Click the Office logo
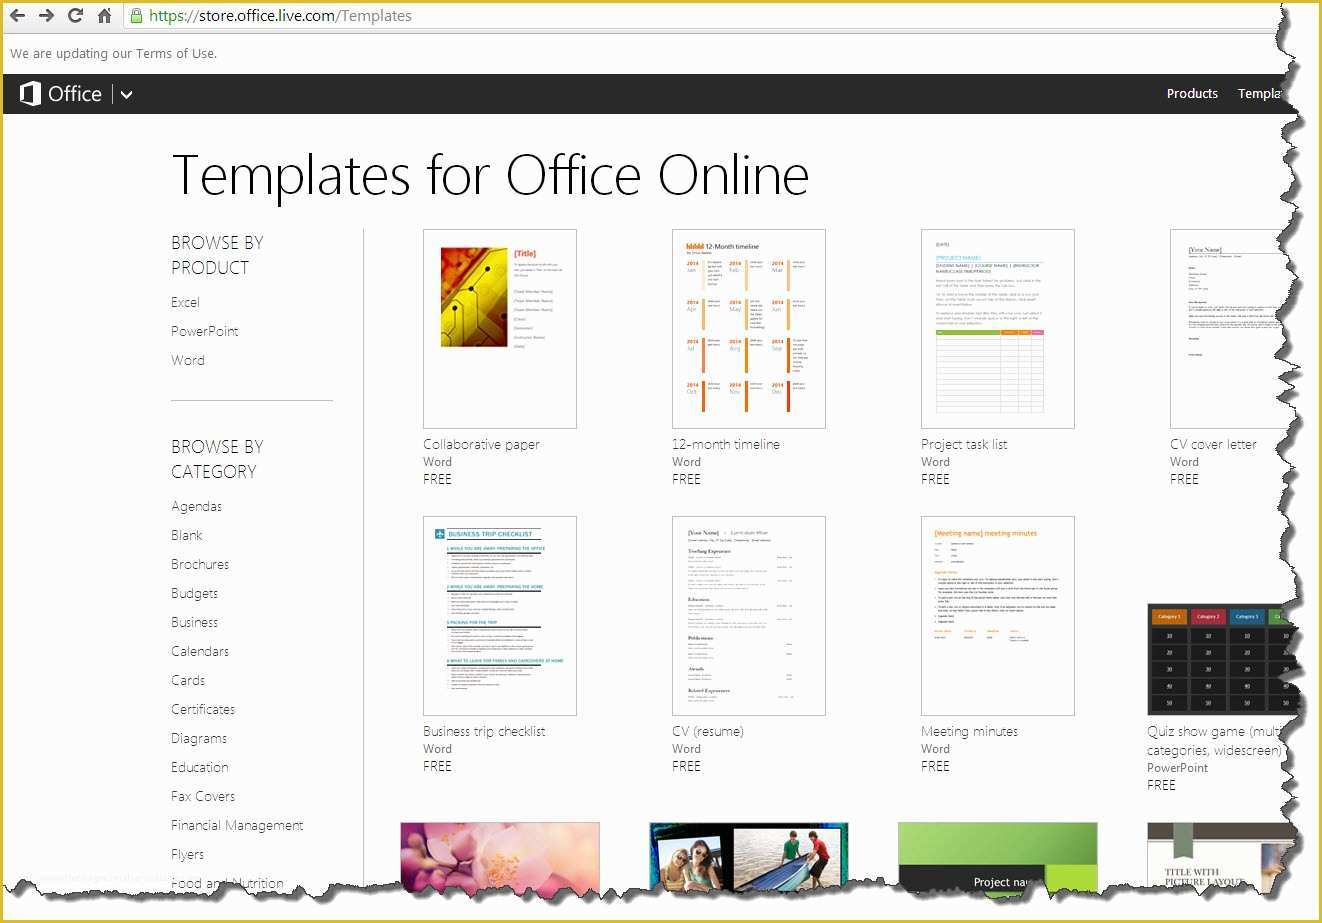1322x923 pixels. pos(61,94)
